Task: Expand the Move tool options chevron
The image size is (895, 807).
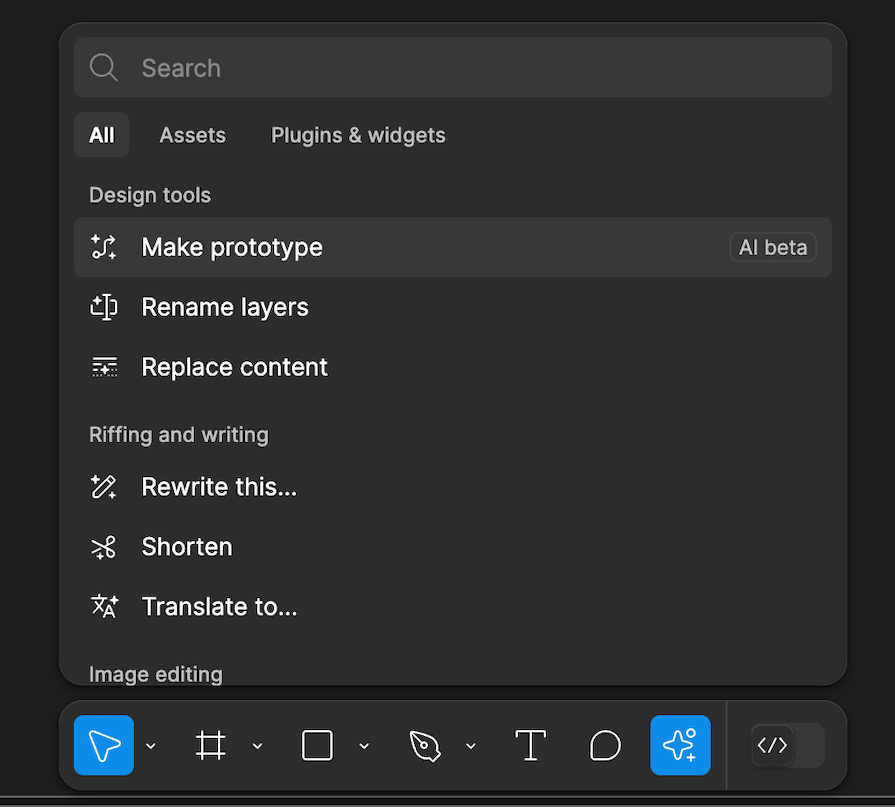Action: [151, 746]
